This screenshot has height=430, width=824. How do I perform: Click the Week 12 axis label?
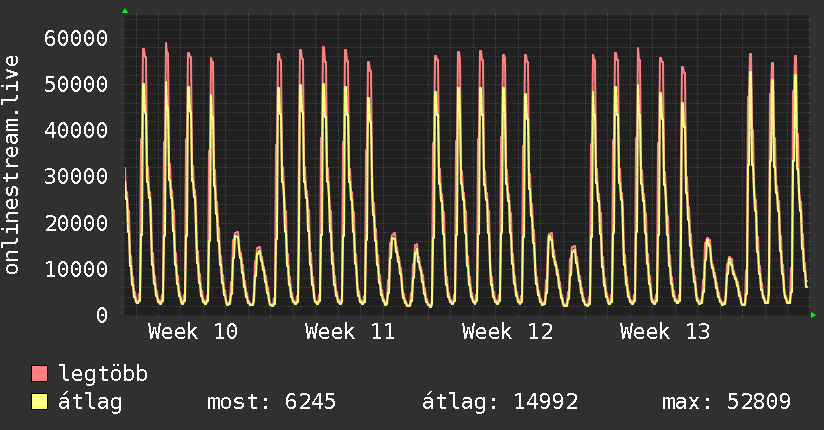click(508, 332)
